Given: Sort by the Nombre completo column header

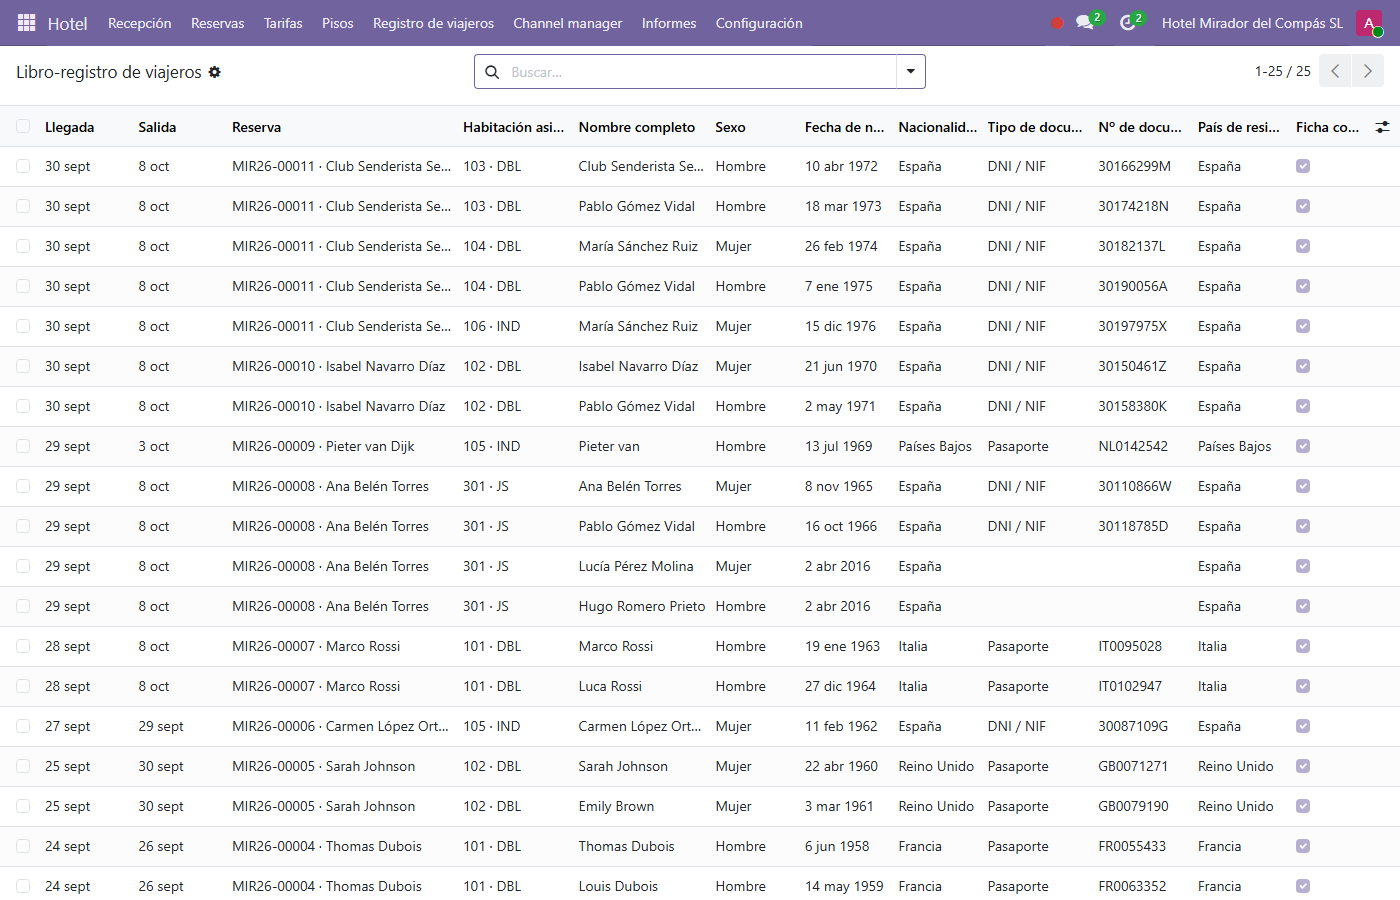Looking at the screenshot, I should click(x=637, y=127).
